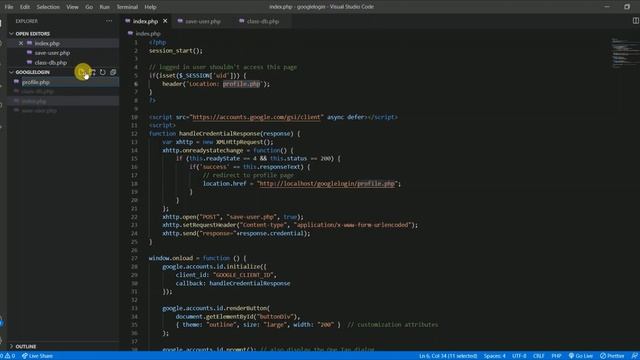This screenshot has width=640, height=360.
Task: Click New Folder icon in GOOGLELOGIN header
Action: (93, 72)
